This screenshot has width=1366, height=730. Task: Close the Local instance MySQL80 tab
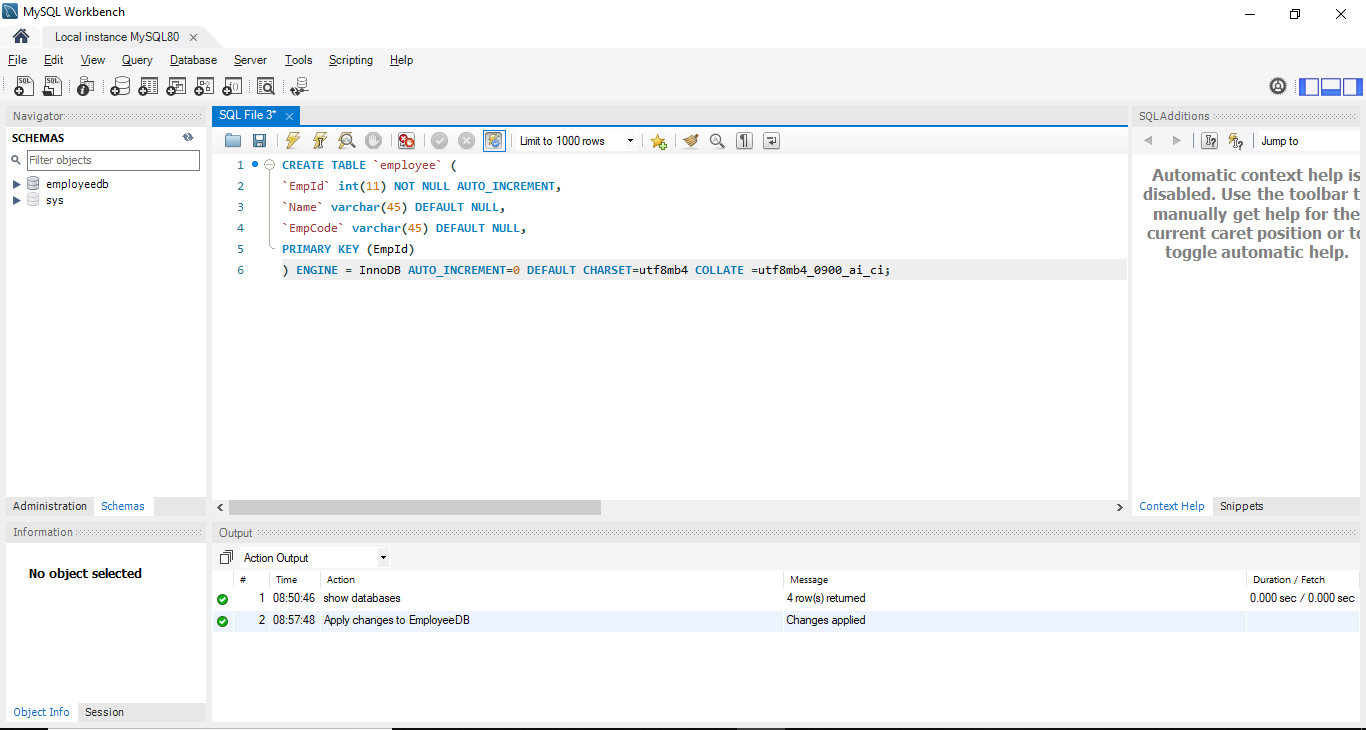pos(194,37)
